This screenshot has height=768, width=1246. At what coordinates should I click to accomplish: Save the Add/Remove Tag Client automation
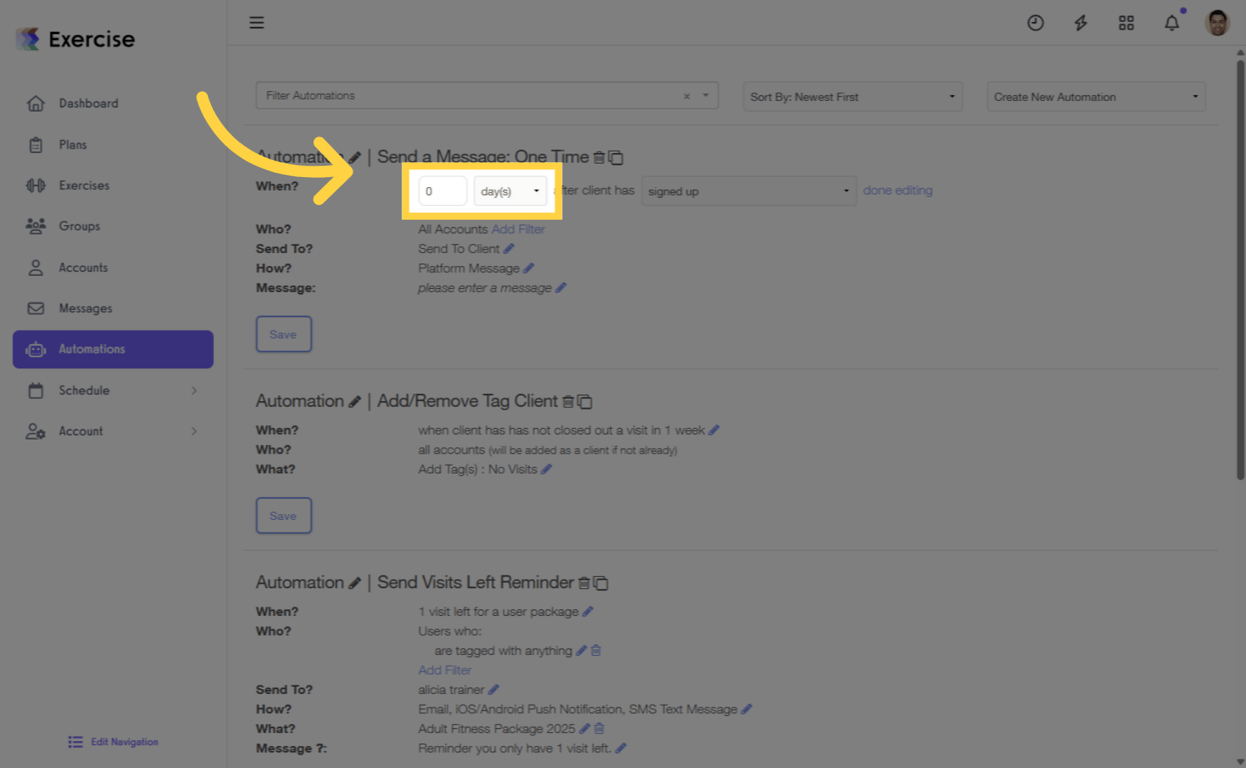tap(284, 516)
